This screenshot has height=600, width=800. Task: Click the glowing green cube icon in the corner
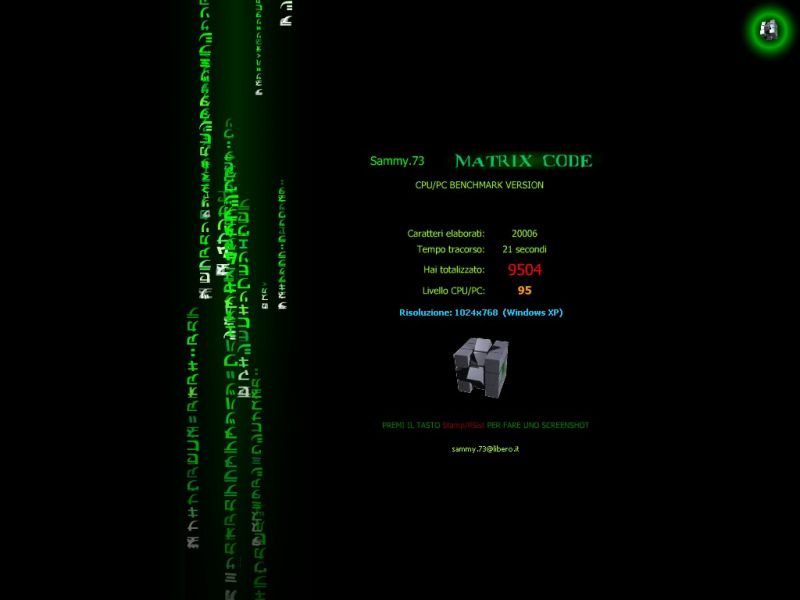[x=769, y=29]
